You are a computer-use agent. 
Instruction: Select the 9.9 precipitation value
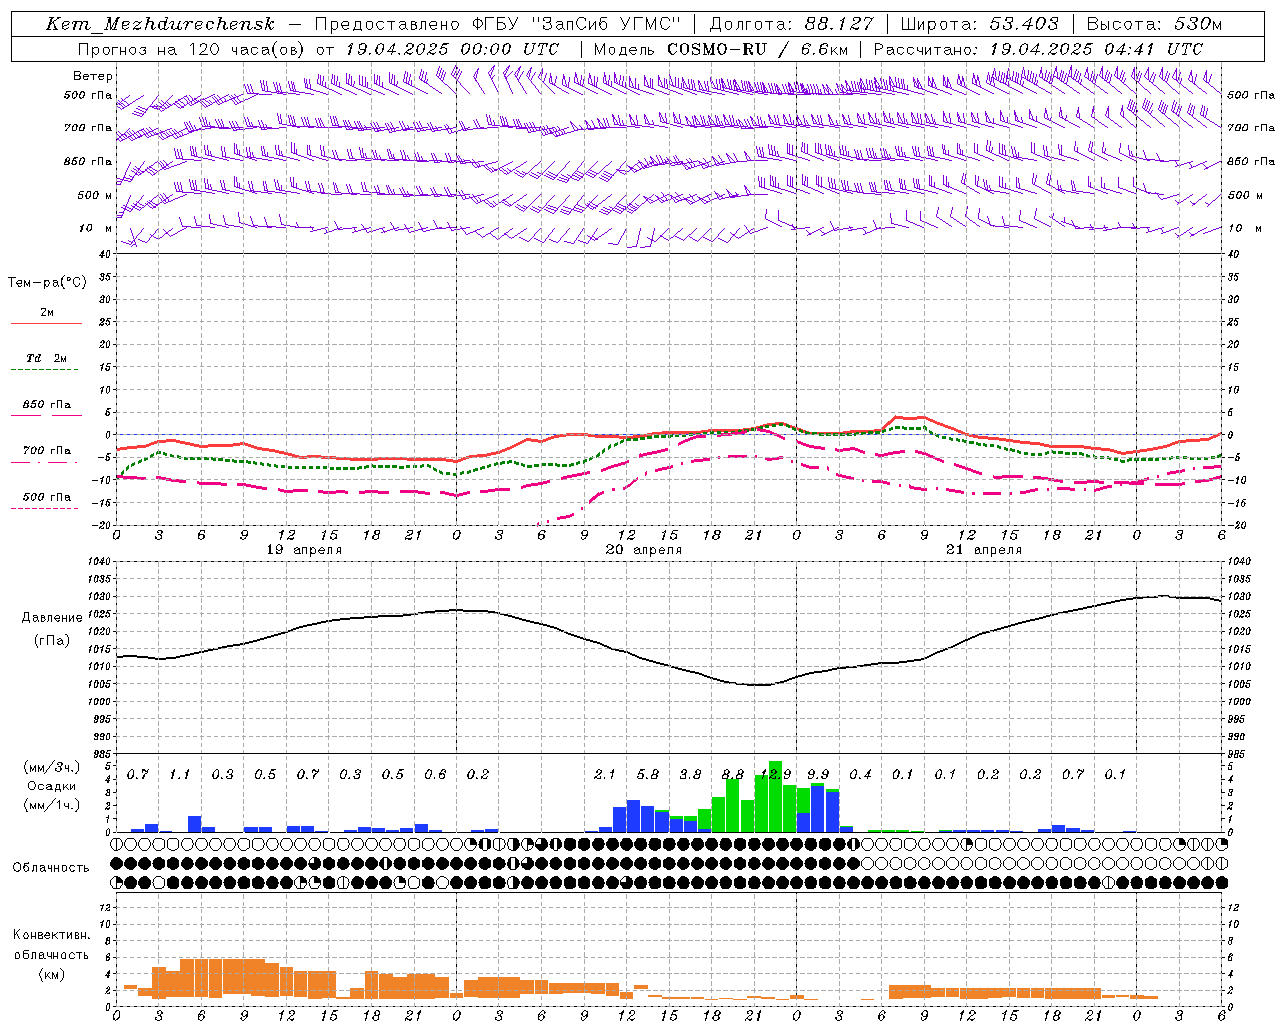pyautogui.click(x=818, y=775)
